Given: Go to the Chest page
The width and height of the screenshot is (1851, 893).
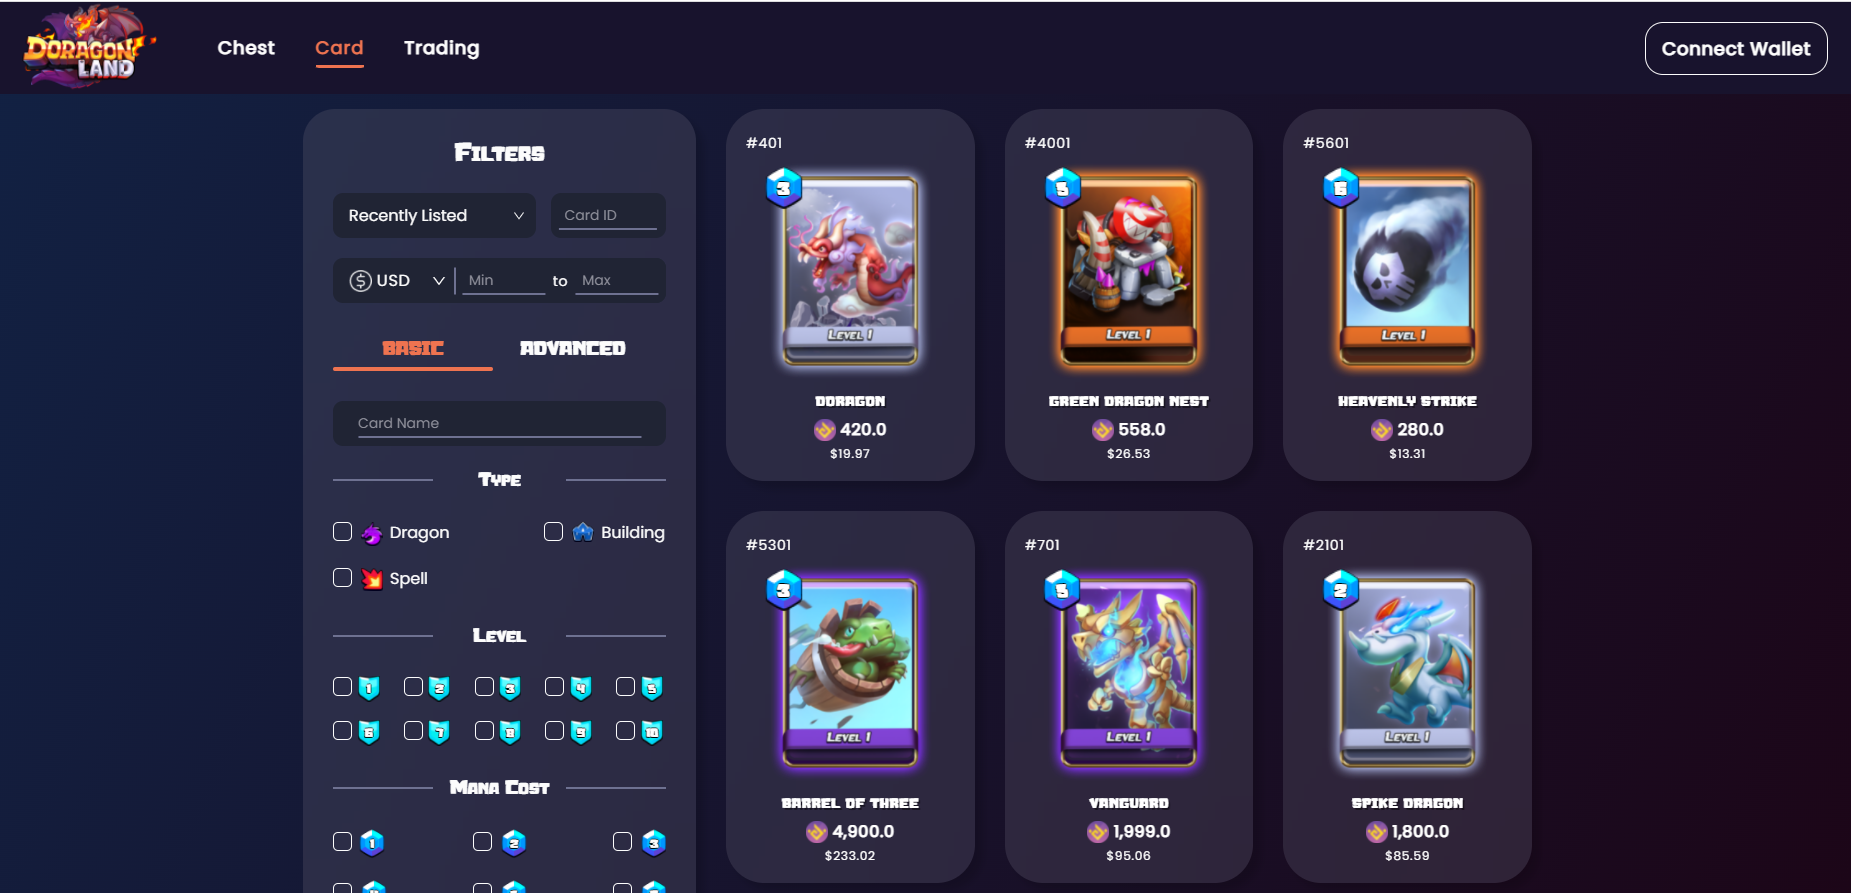Looking at the screenshot, I should (x=246, y=48).
